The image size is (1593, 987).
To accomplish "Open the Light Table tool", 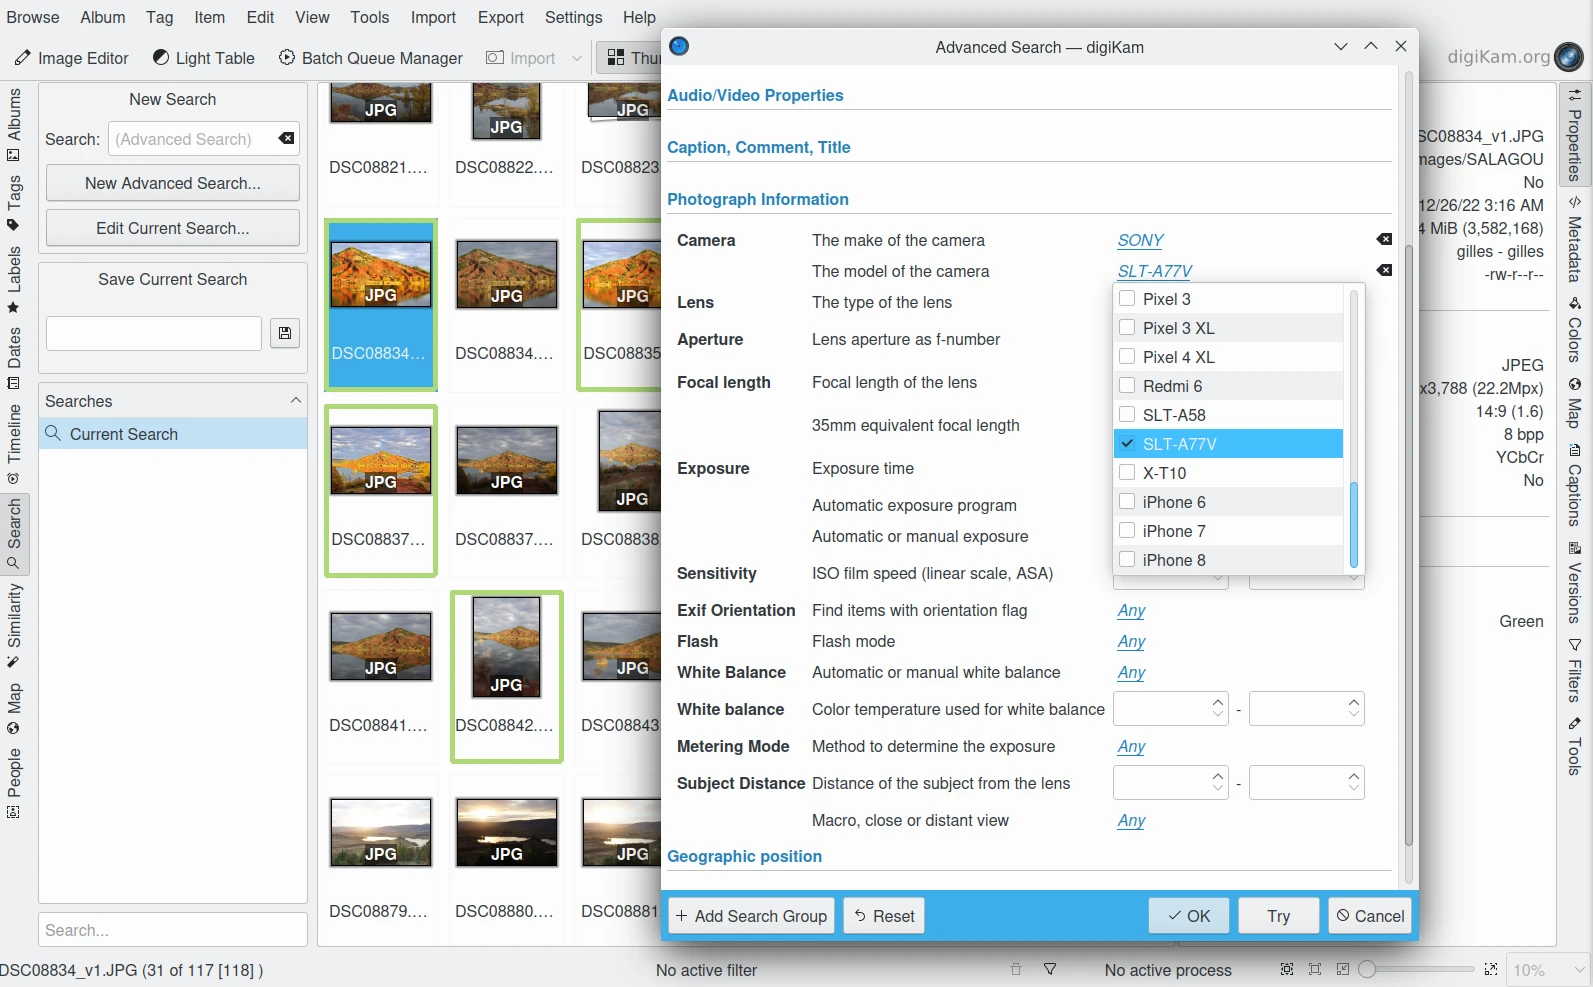I will coord(204,58).
